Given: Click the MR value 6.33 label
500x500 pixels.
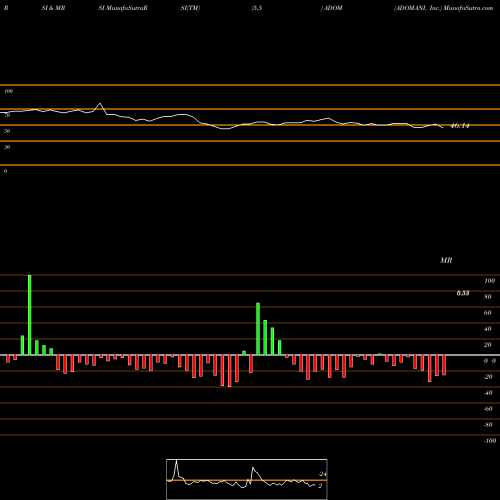Looking at the screenshot, I should [x=463, y=293].
